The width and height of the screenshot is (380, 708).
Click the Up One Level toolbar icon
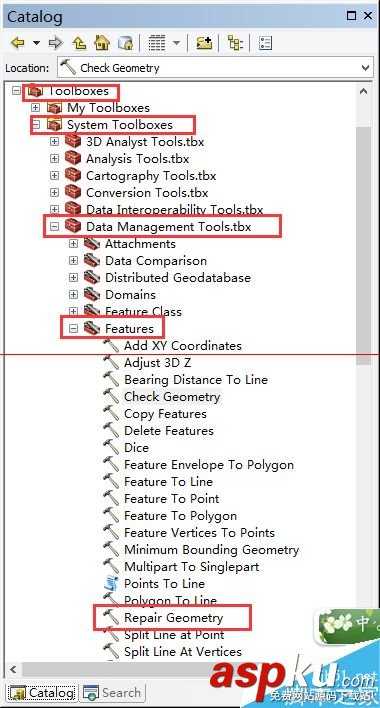[79, 43]
